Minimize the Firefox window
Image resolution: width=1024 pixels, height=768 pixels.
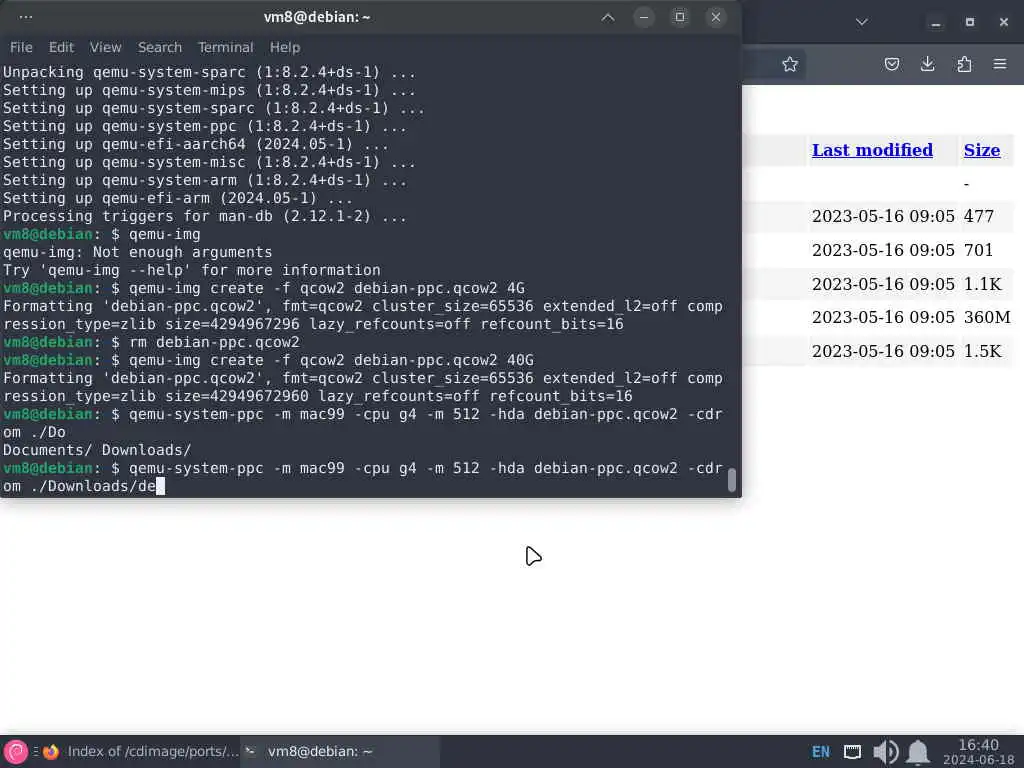[x=936, y=23]
